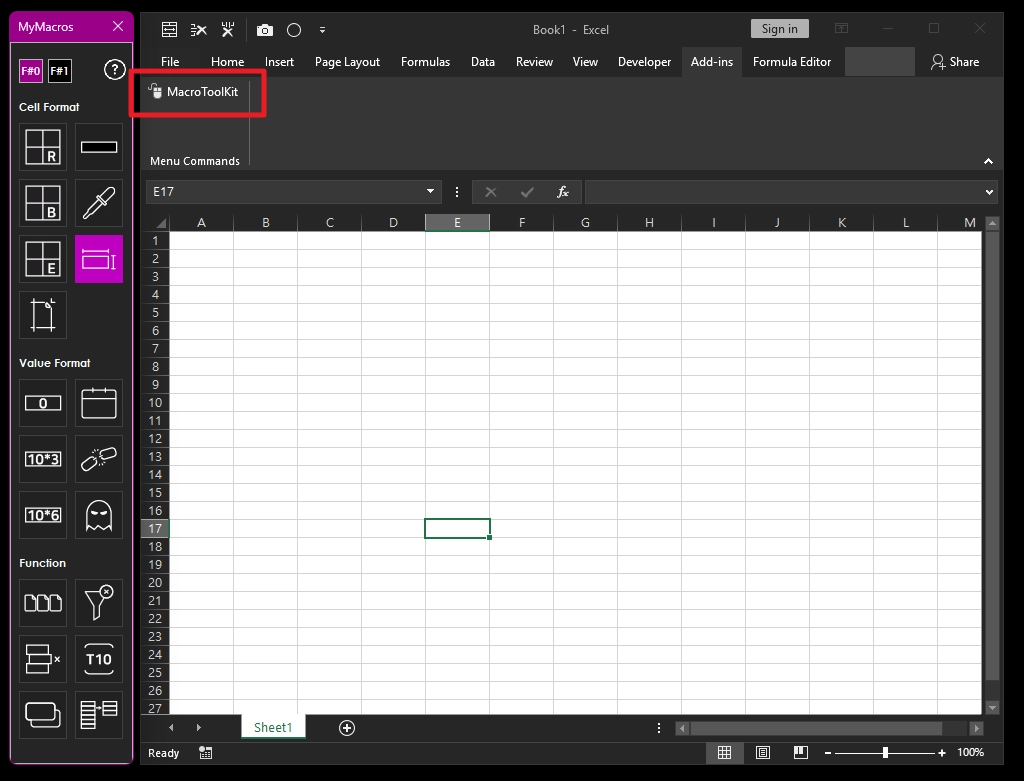Open the Review tab
This screenshot has height=781, width=1024.
534,61
